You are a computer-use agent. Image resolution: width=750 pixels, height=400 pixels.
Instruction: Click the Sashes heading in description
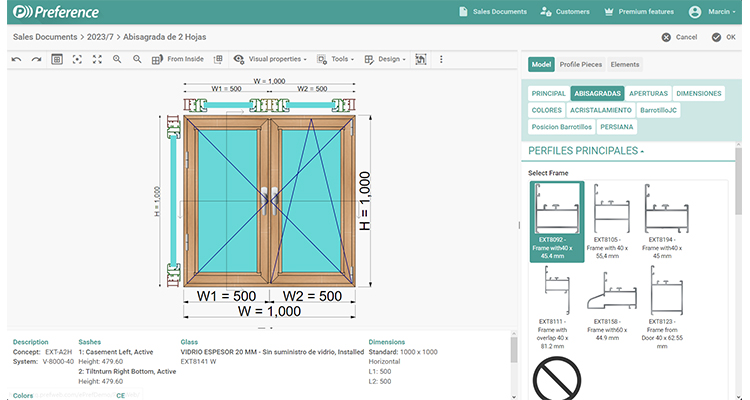pyautogui.click(x=89, y=342)
